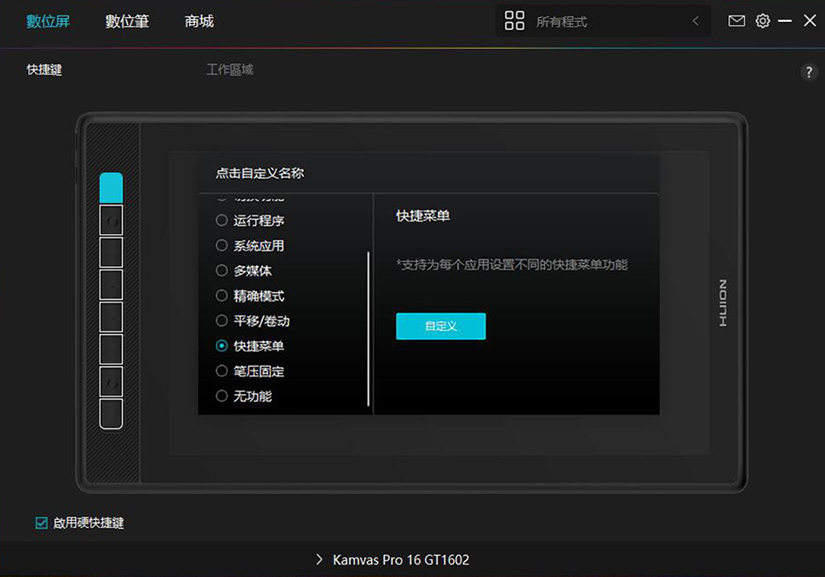Click the 自定义 button
Screen dimensions: 825x577
point(441,326)
